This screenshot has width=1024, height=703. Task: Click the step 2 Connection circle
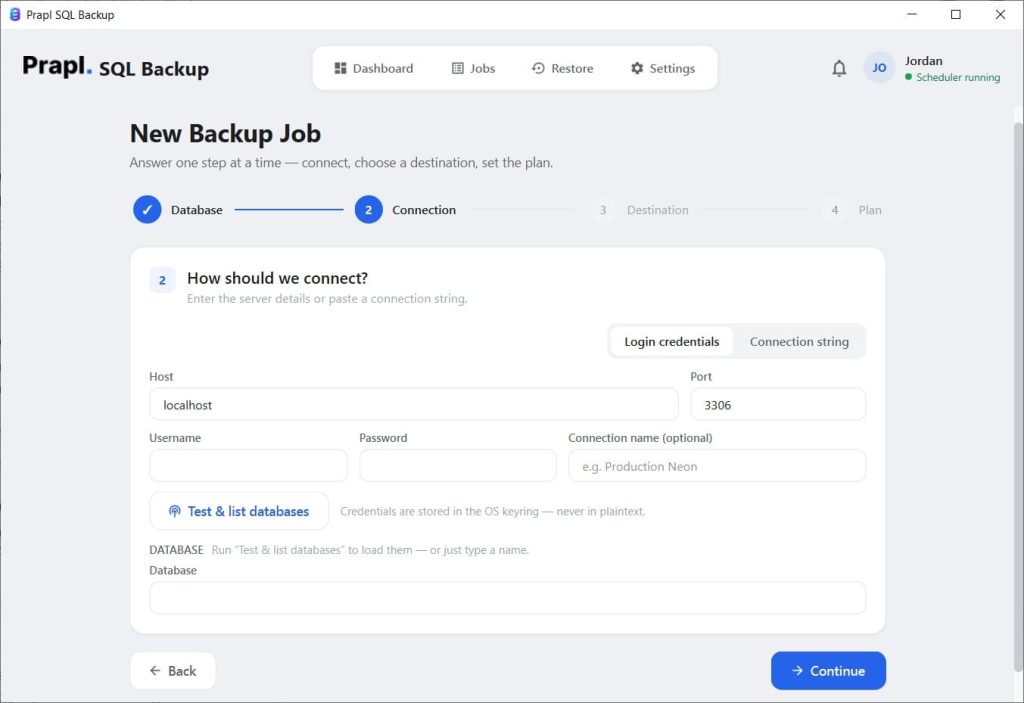pyautogui.click(x=368, y=210)
